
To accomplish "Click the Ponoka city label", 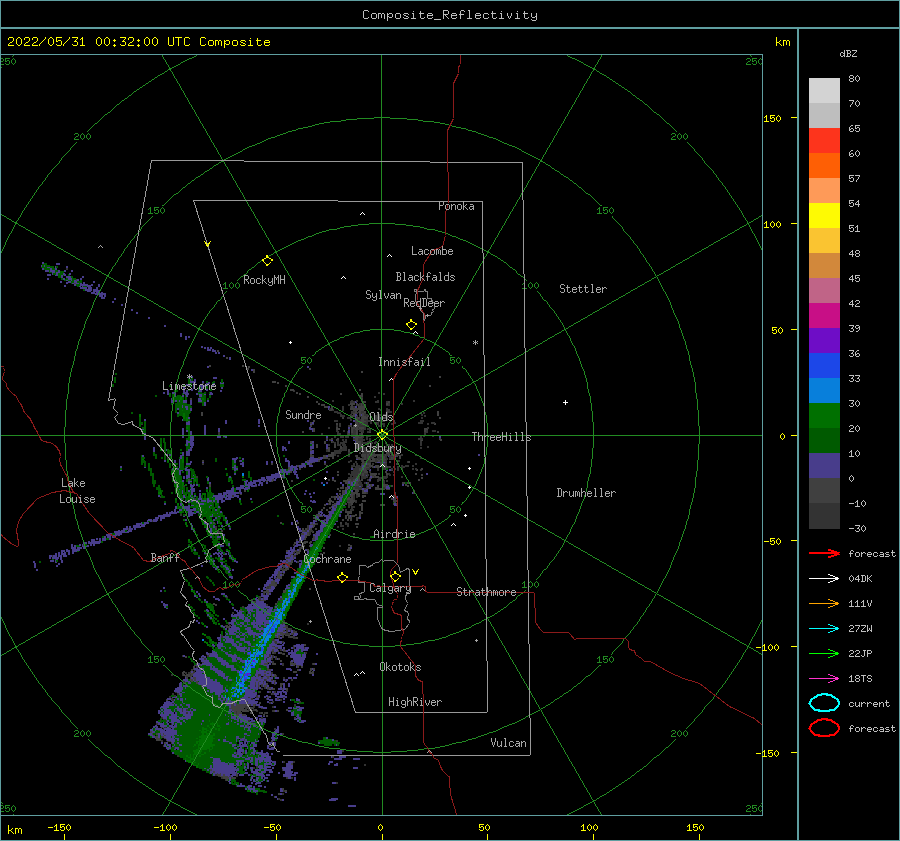I will 456,206.
